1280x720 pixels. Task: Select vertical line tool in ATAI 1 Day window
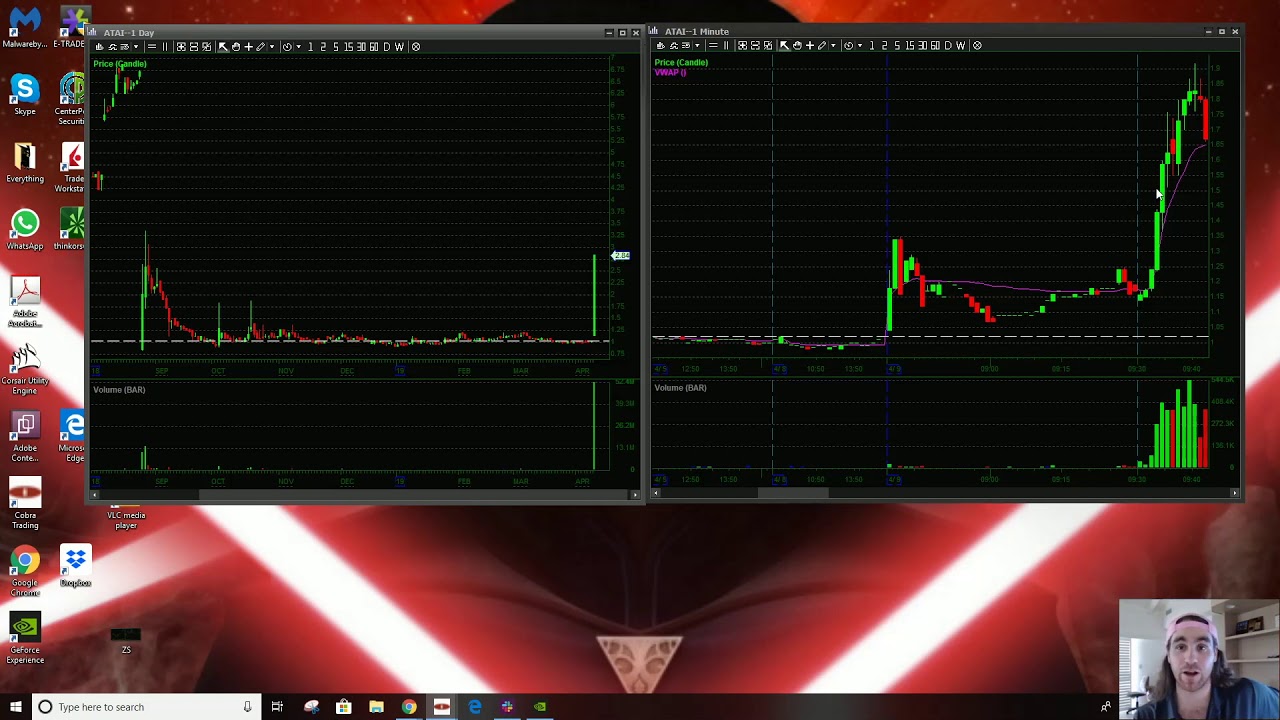(165, 46)
